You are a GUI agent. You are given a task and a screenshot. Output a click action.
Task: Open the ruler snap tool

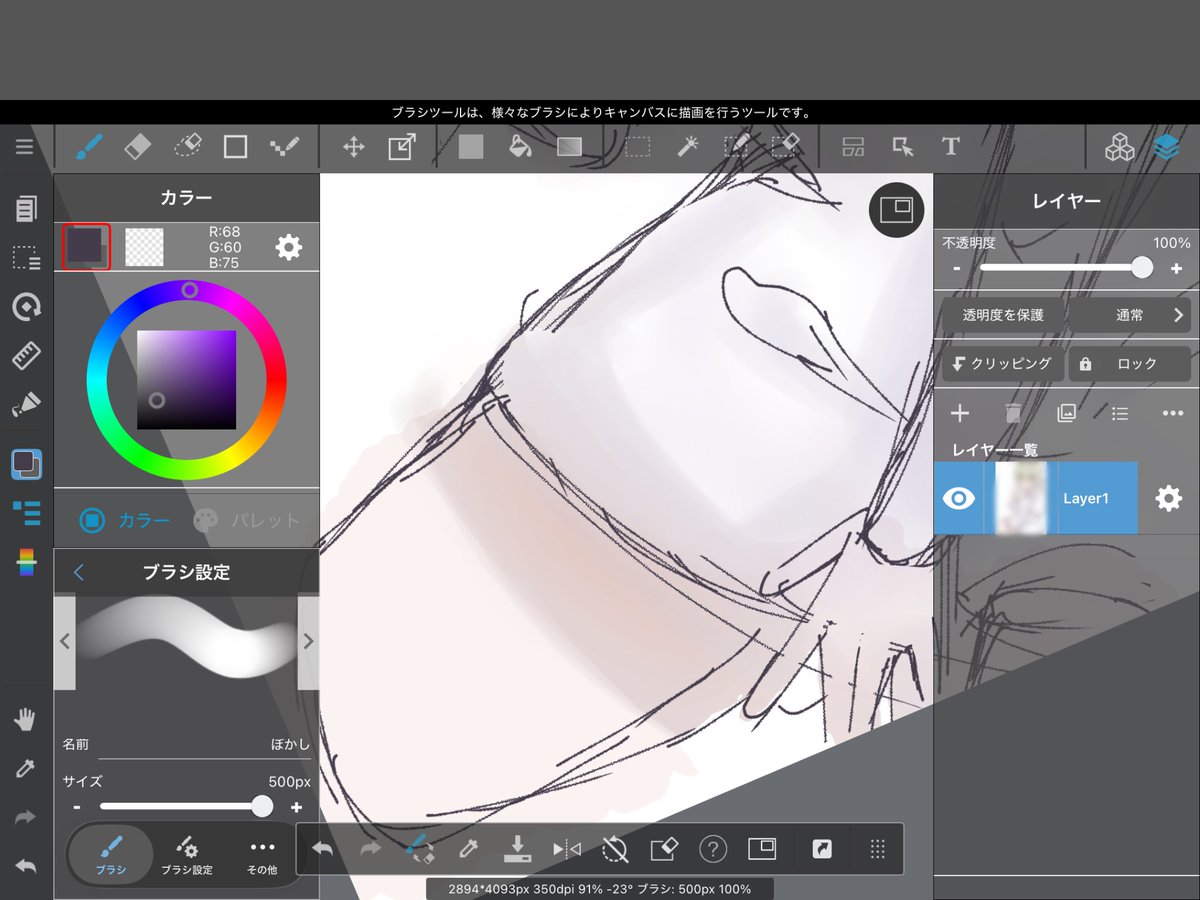pos(25,355)
